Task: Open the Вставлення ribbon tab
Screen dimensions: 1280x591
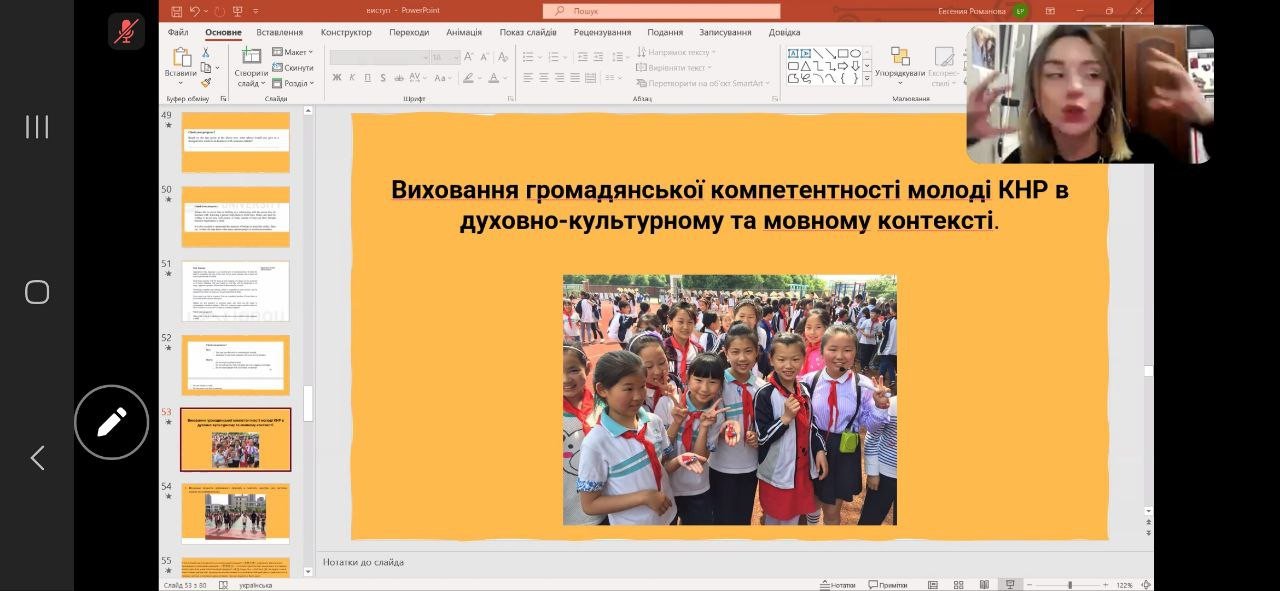Action: 279,32
